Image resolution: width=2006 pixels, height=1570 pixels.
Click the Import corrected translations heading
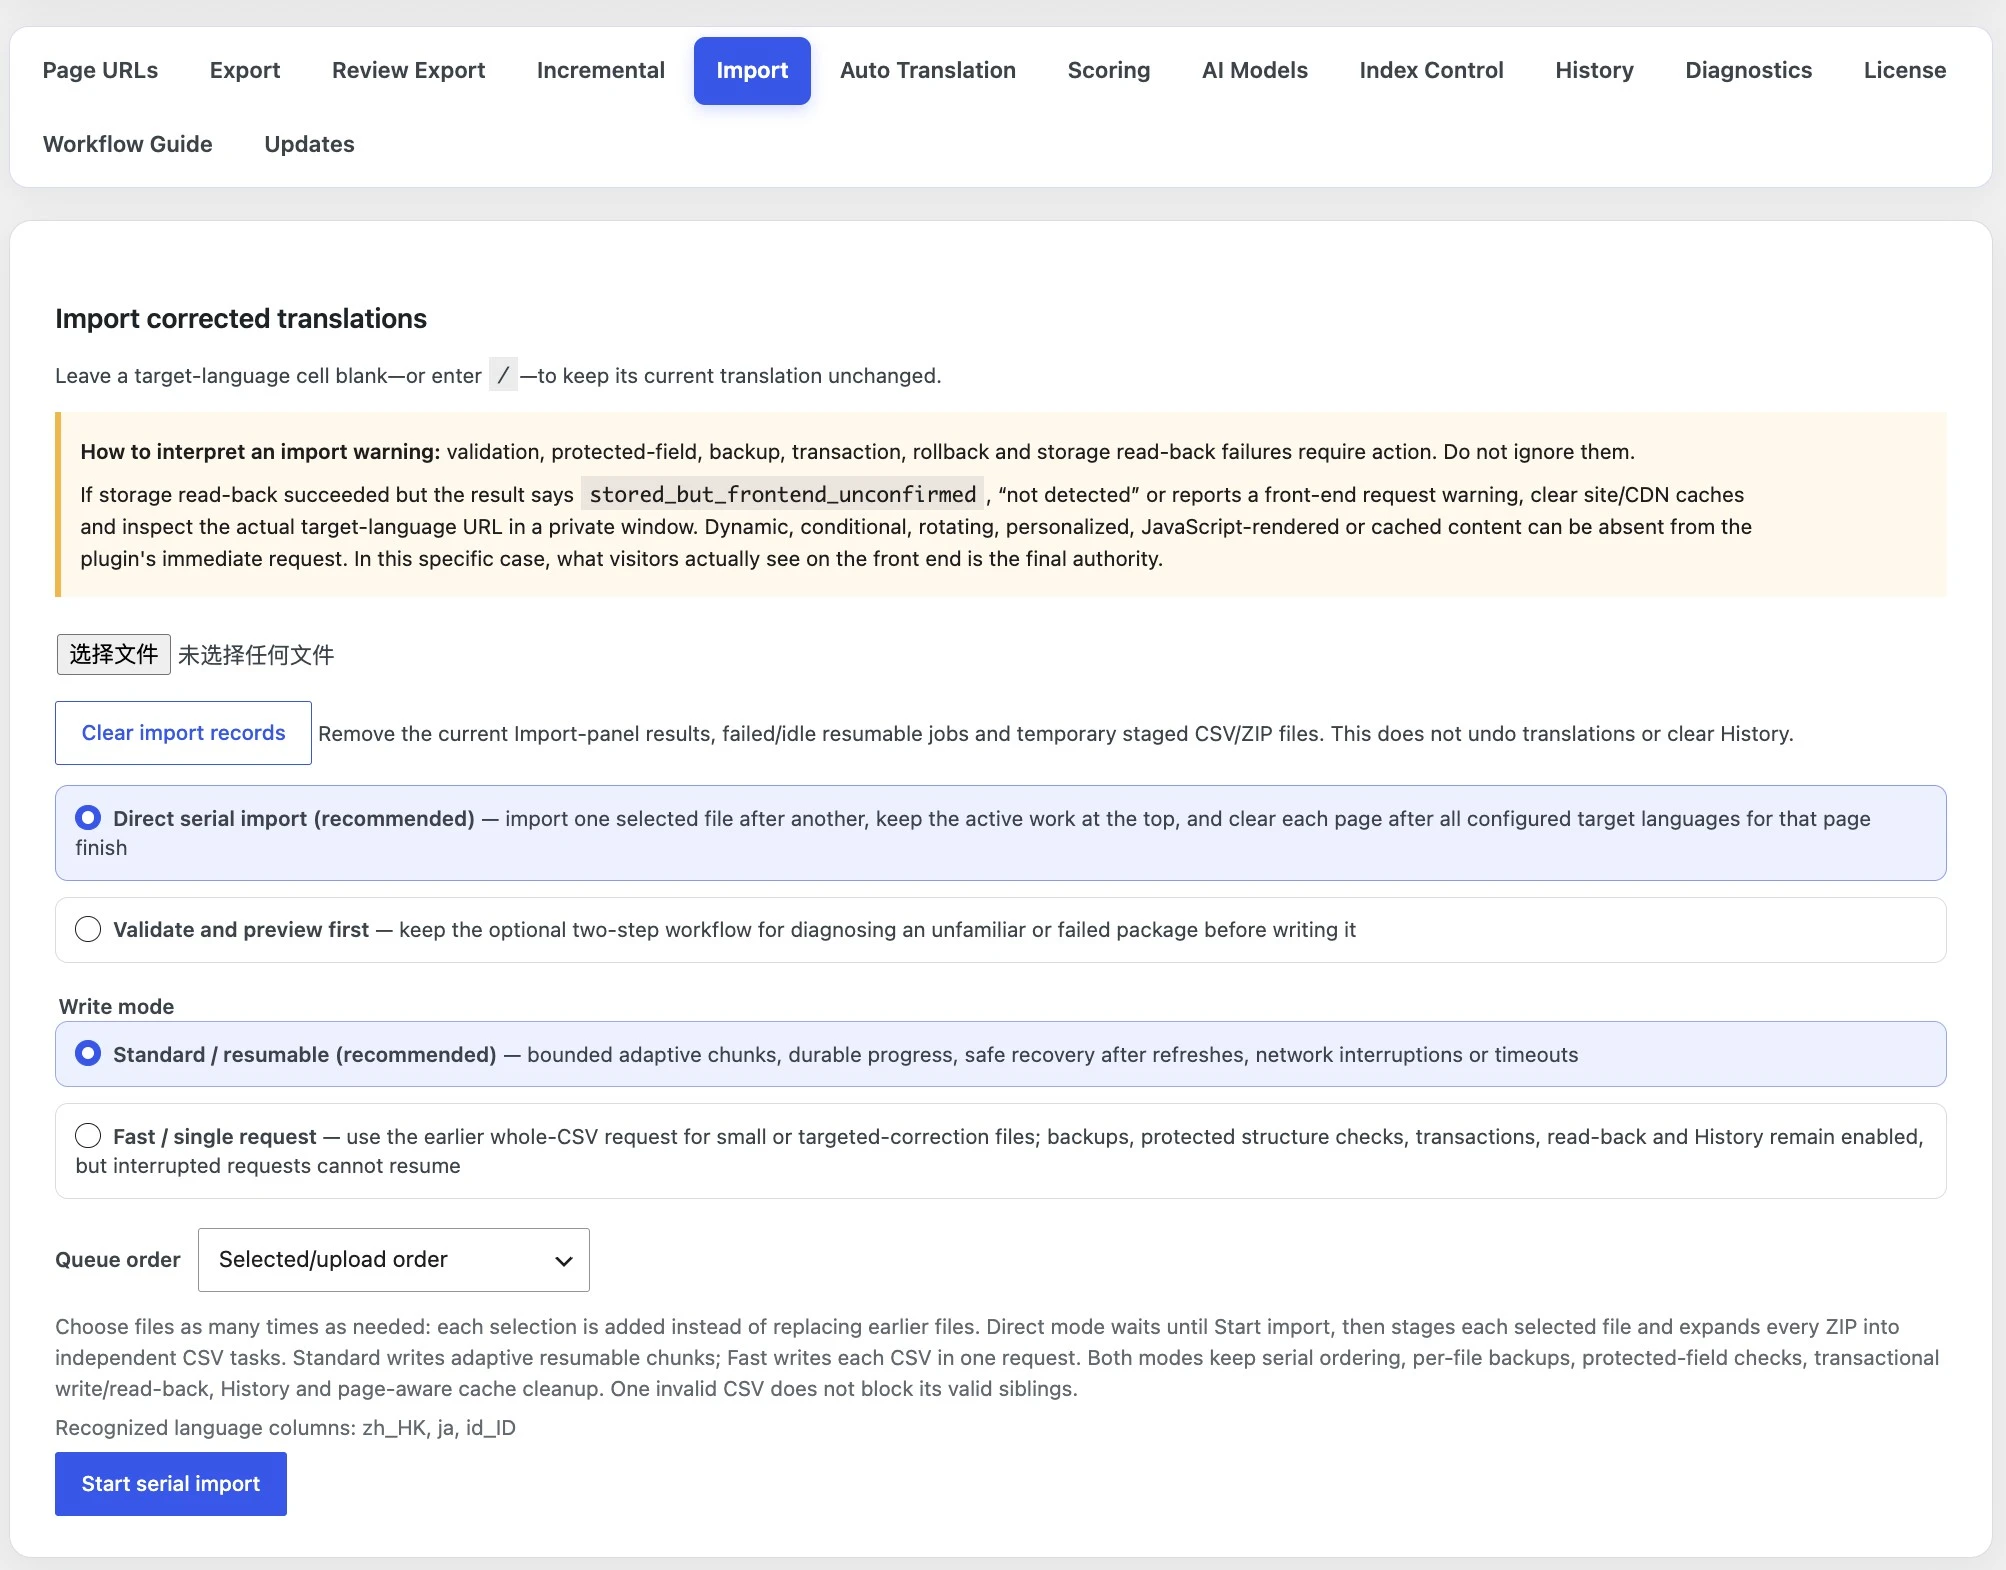(241, 318)
